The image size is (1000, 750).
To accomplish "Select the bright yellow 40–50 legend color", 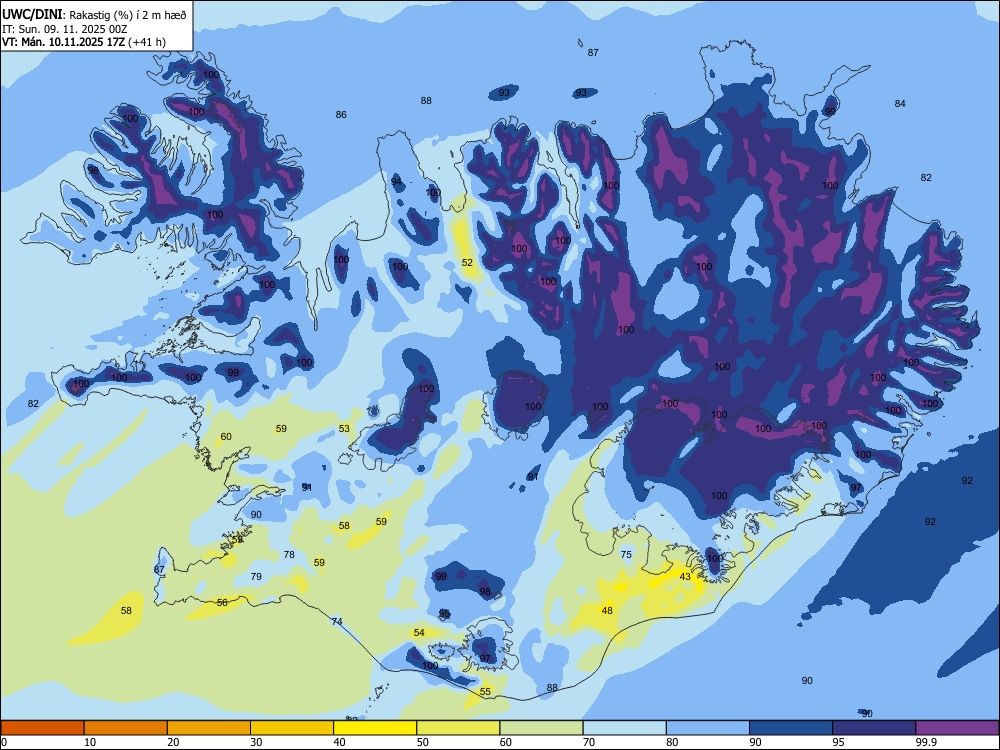I will coord(375,728).
